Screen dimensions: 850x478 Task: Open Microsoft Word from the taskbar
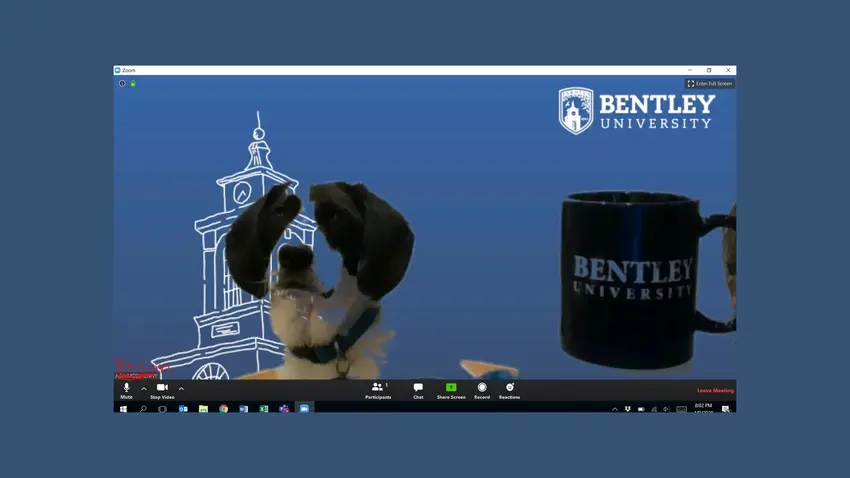click(x=243, y=409)
